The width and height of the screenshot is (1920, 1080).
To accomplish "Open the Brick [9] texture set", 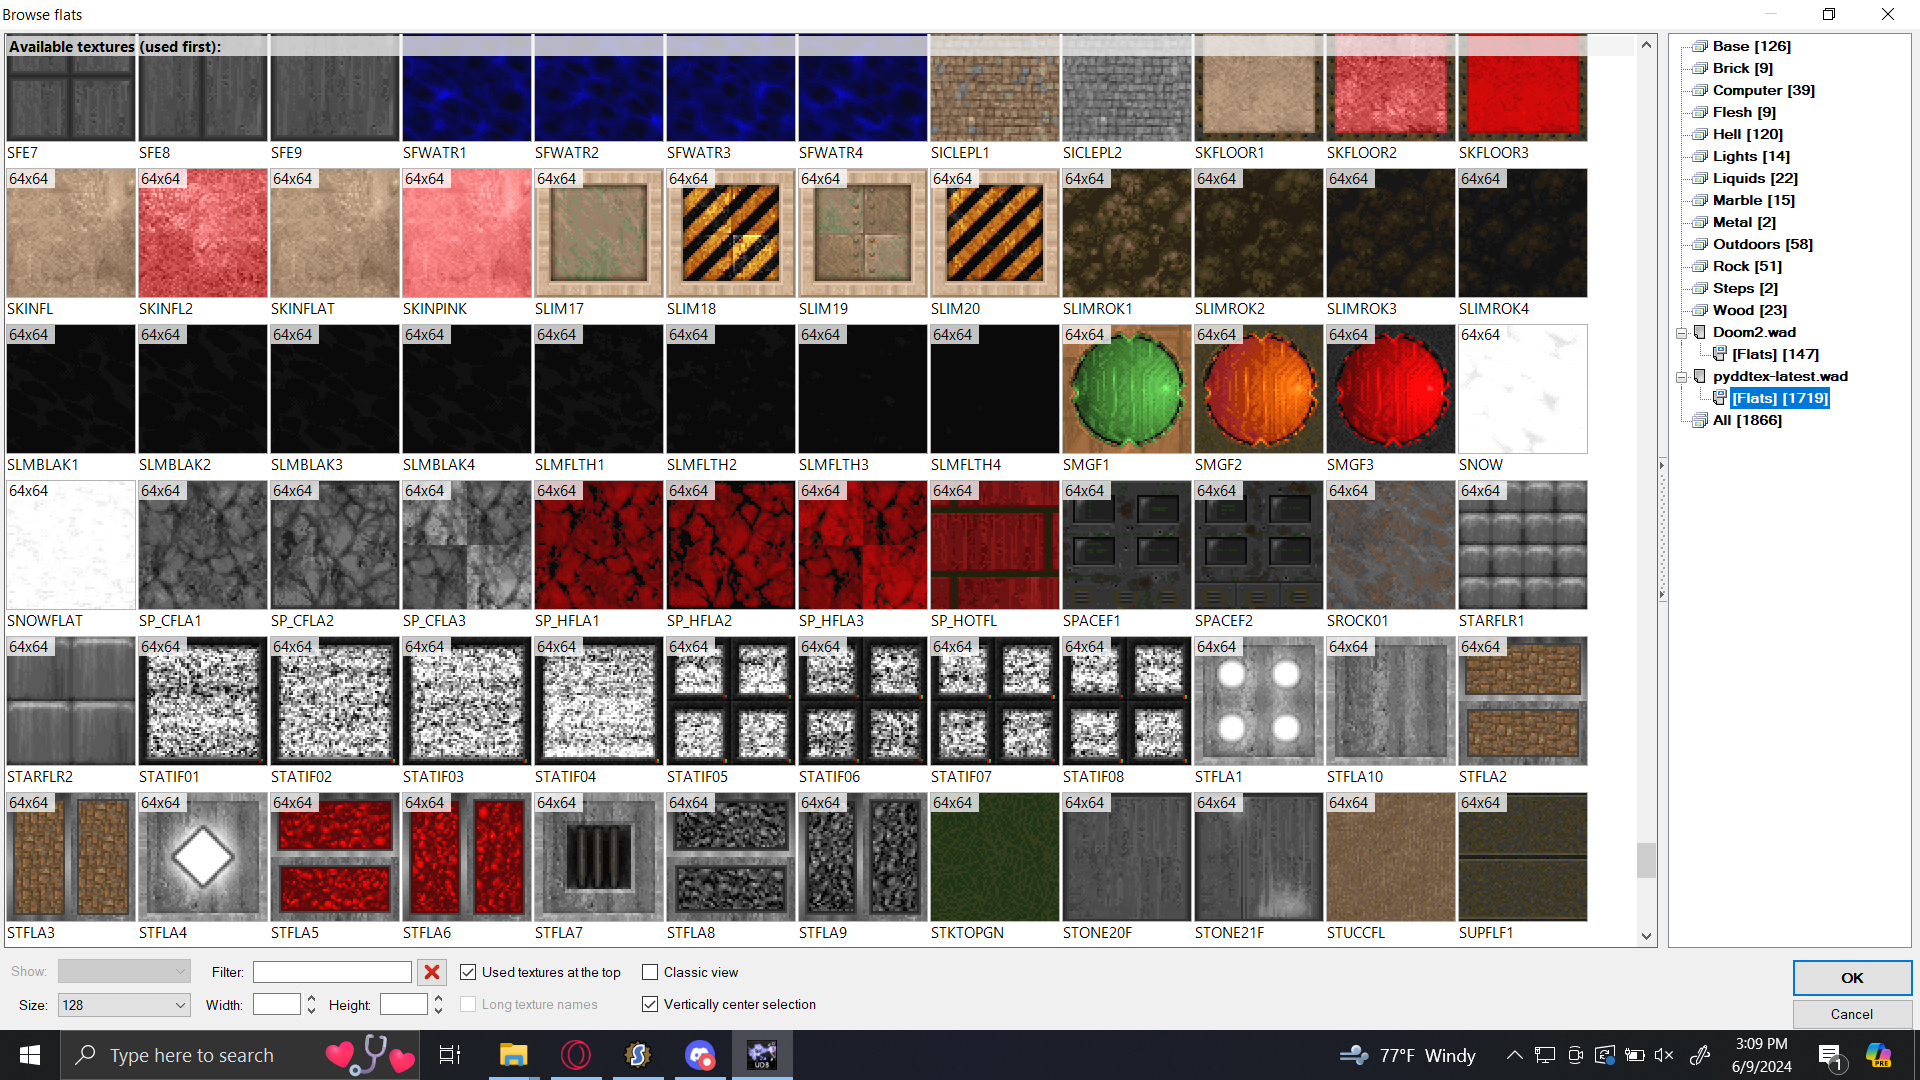I will coord(1742,68).
